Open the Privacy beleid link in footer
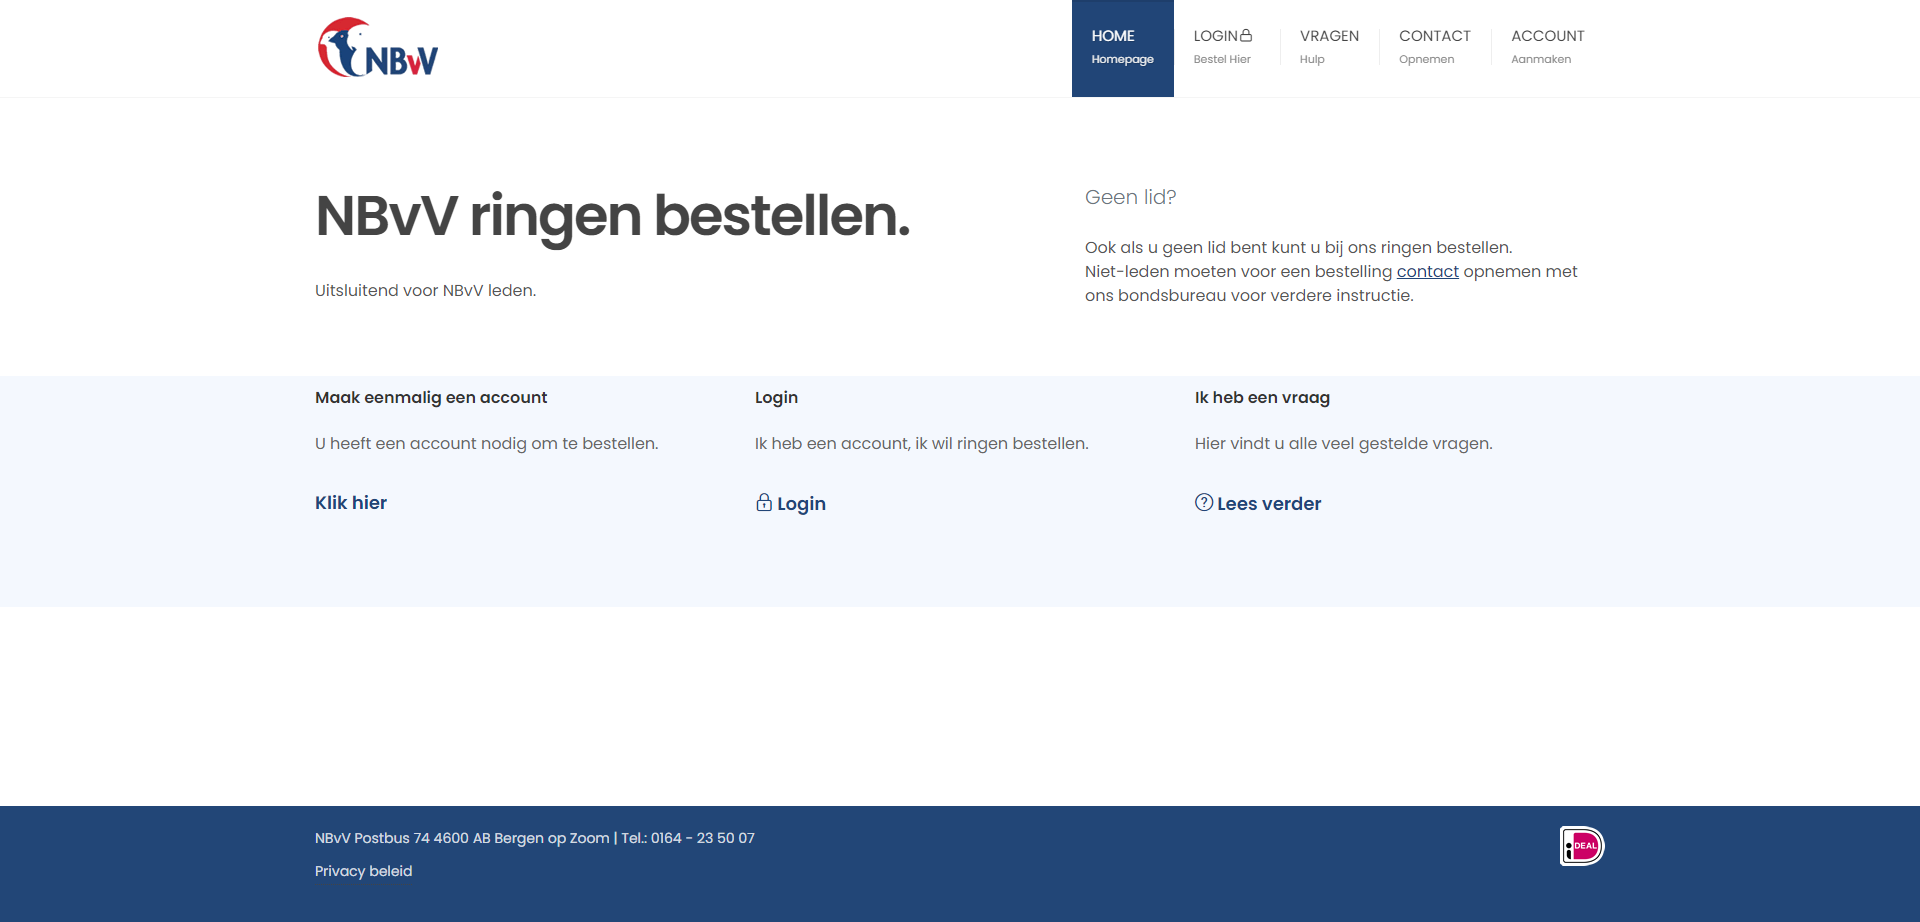Viewport: 1920px width, 922px height. click(x=363, y=871)
